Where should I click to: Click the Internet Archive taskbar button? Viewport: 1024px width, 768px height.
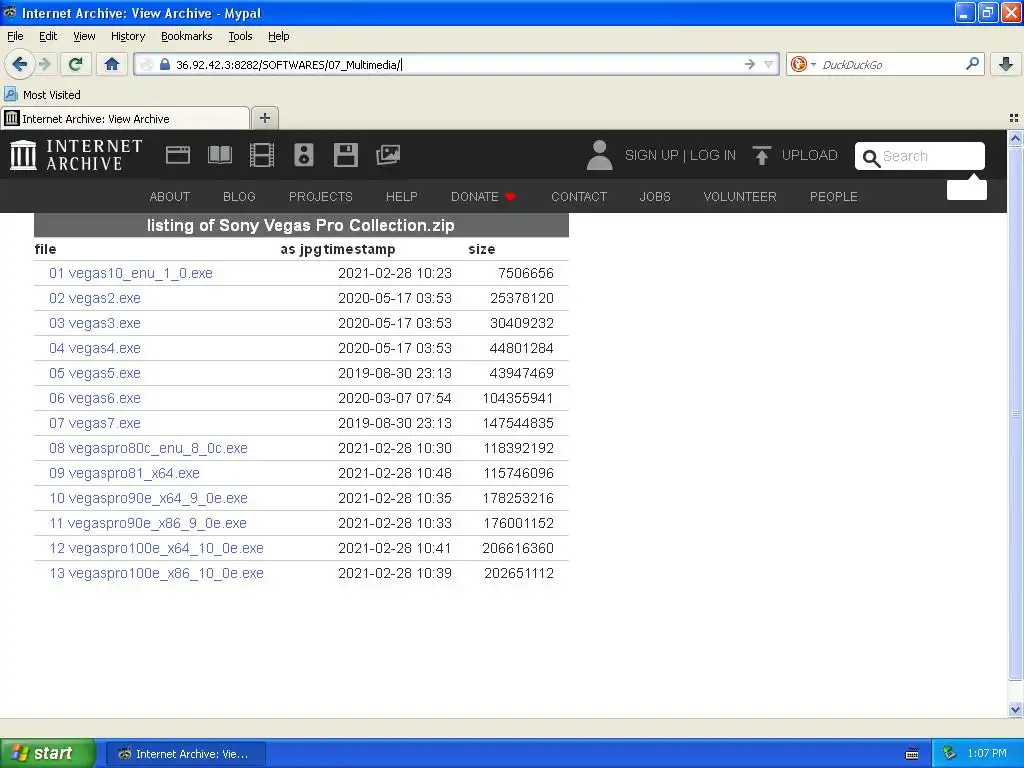pos(185,754)
